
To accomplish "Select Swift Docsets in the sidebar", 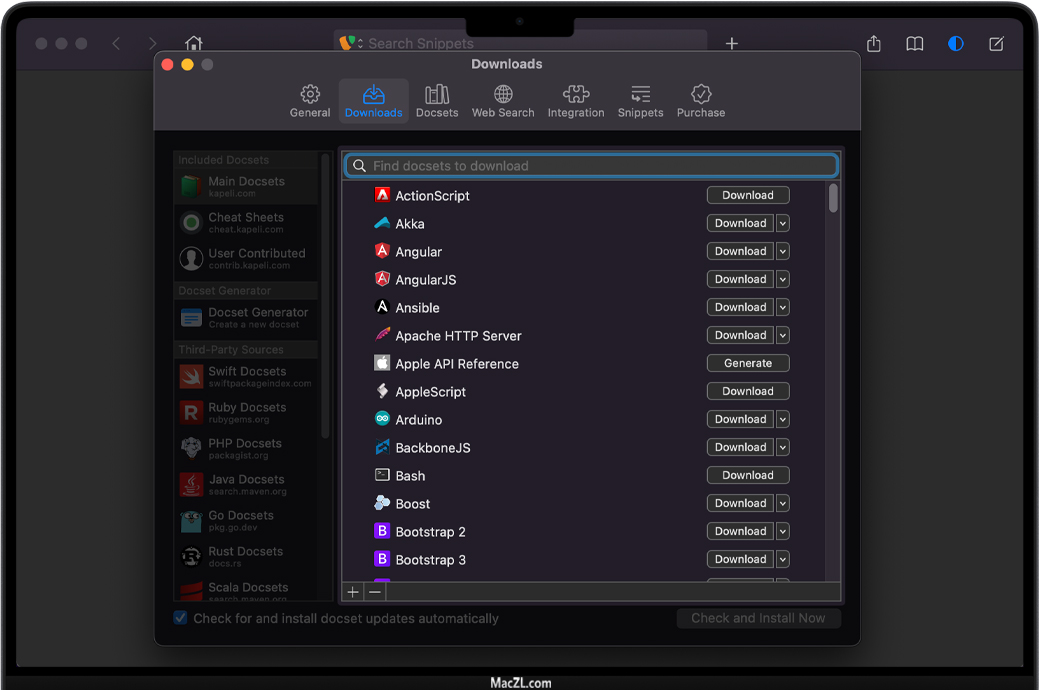I will (x=246, y=376).
